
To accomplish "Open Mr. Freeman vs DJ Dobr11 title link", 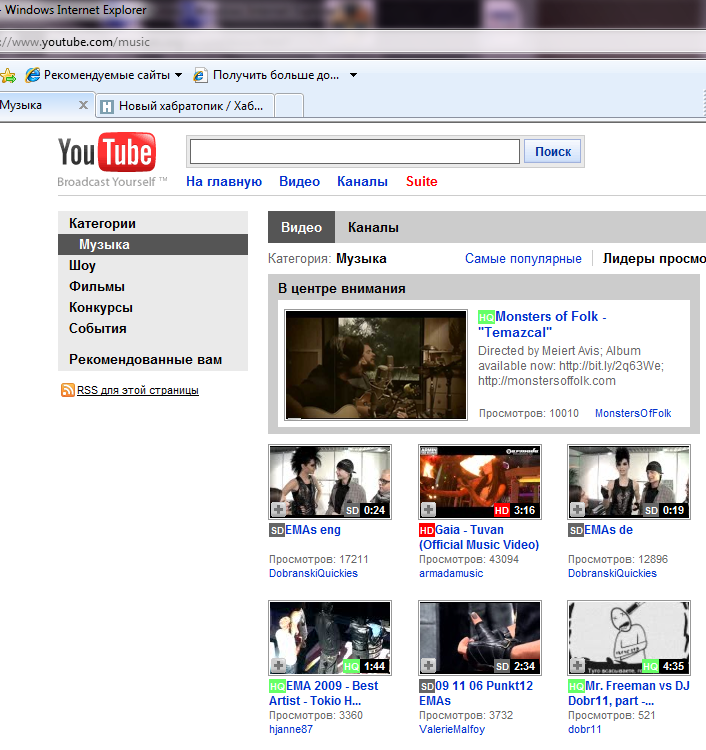I will pyautogui.click(x=629, y=693).
